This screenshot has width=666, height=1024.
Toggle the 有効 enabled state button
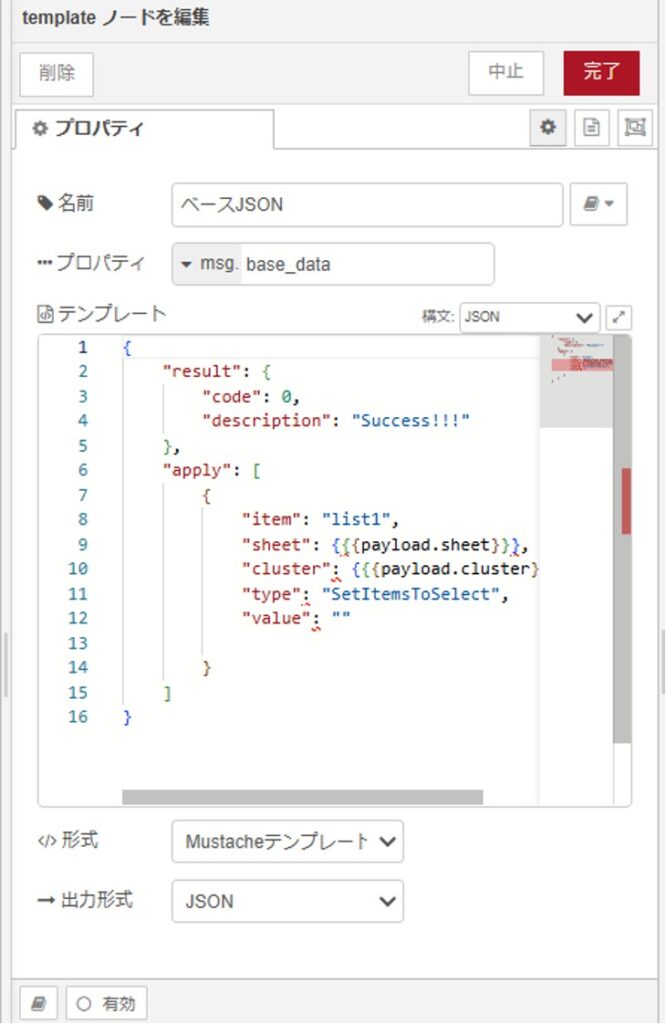[107, 1003]
